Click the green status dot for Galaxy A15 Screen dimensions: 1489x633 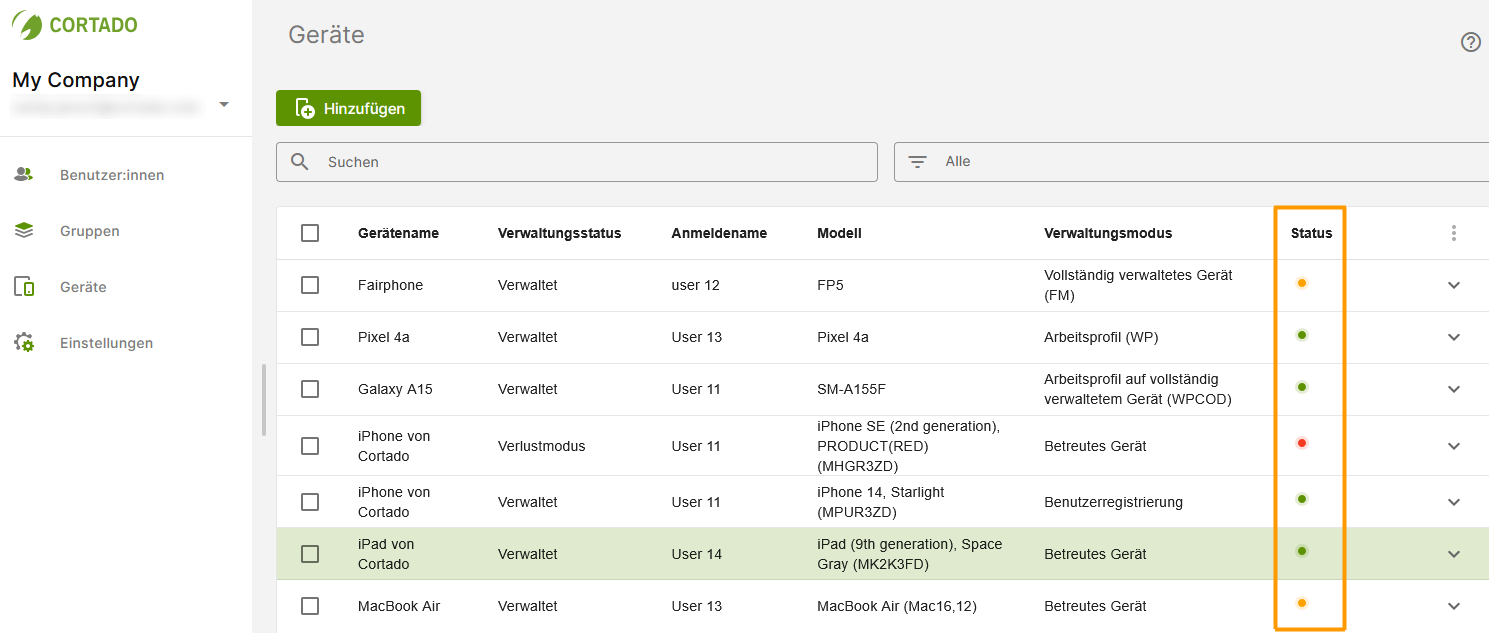(x=1301, y=387)
